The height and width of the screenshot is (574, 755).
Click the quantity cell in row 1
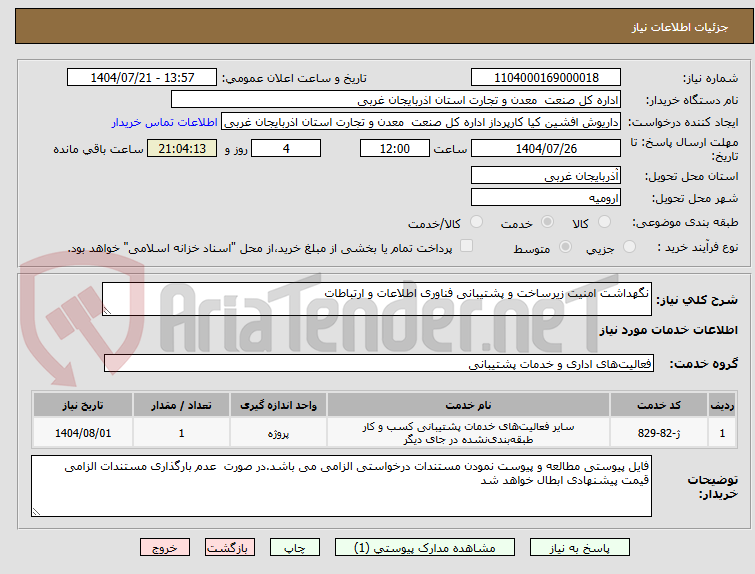point(181,433)
